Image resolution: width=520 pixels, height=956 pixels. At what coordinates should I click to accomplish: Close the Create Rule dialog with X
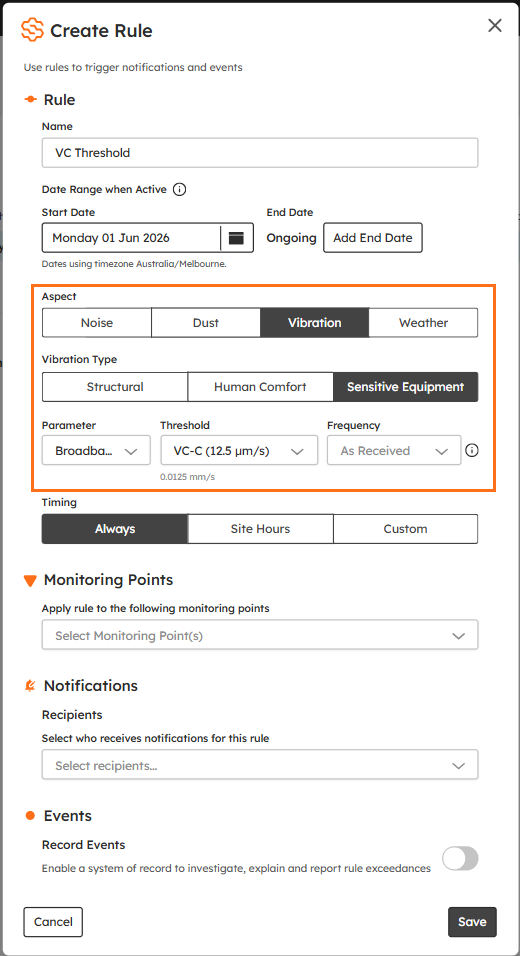pos(494,26)
